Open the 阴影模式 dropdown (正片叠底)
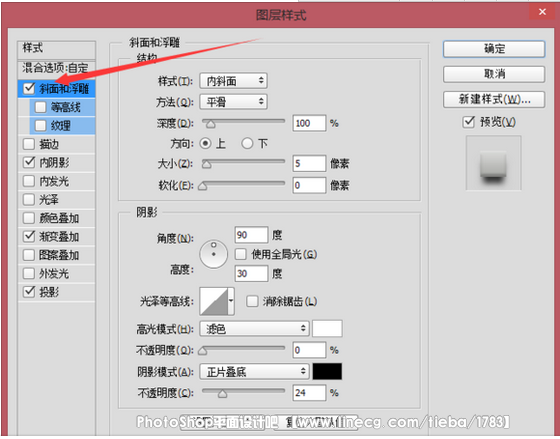Image resolution: width=560 pixels, height=439 pixels. tap(254, 372)
